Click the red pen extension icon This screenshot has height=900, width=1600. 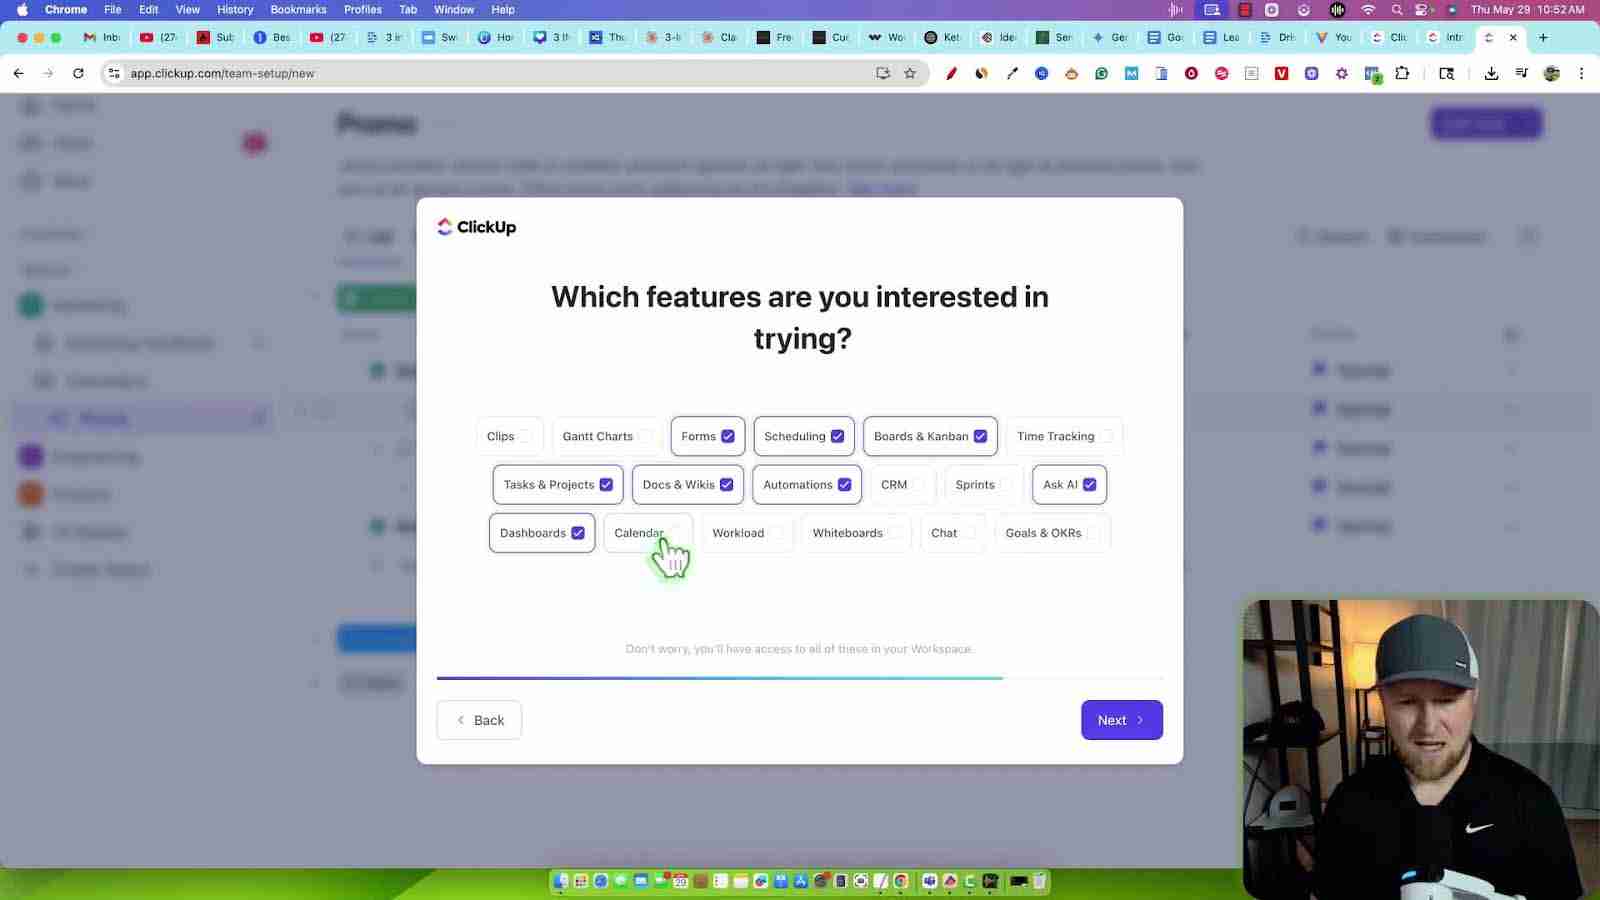pos(951,73)
